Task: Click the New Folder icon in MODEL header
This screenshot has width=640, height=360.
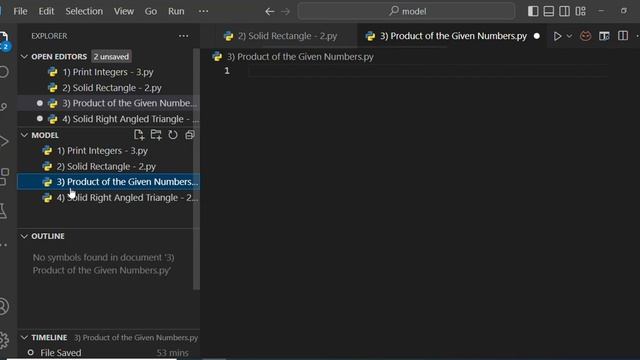Action: pos(156,135)
